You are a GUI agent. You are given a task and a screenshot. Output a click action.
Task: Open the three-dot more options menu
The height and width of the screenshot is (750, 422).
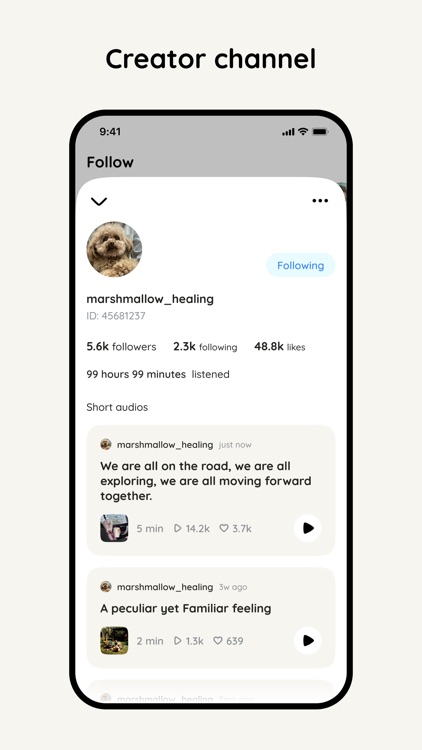[320, 200]
